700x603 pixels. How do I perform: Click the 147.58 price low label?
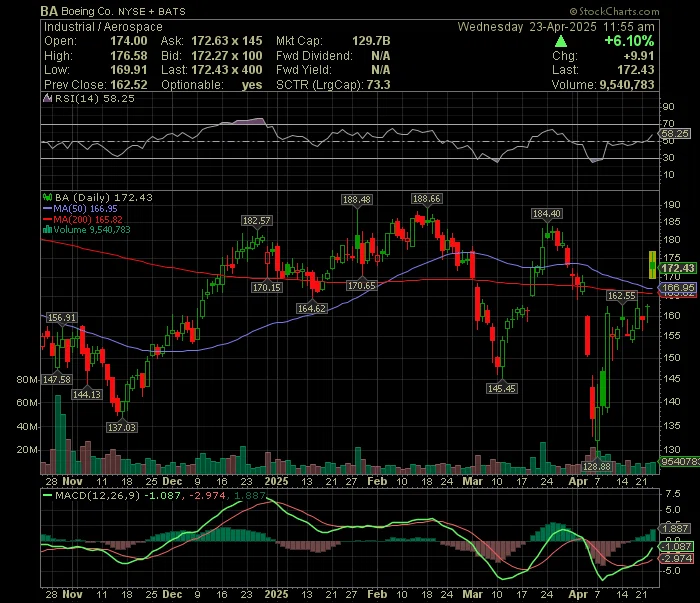[x=57, y=380]
